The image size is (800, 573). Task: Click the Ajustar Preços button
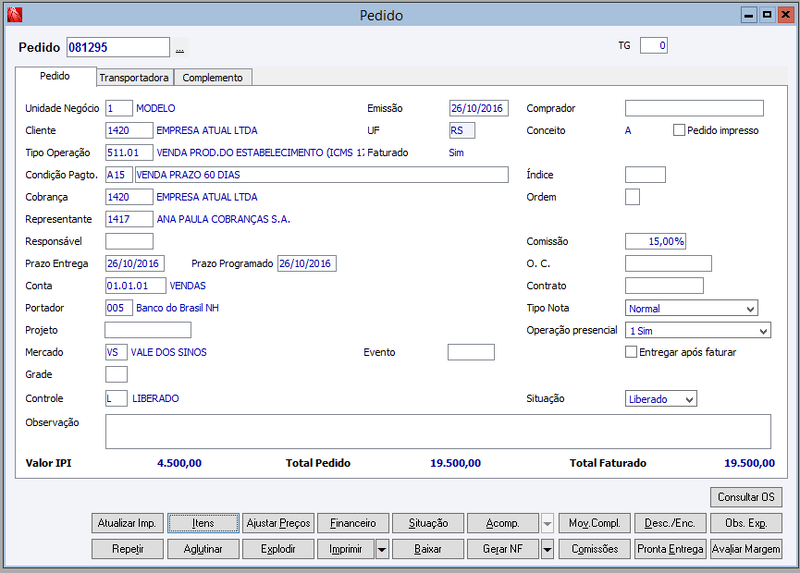click(278, 524)
